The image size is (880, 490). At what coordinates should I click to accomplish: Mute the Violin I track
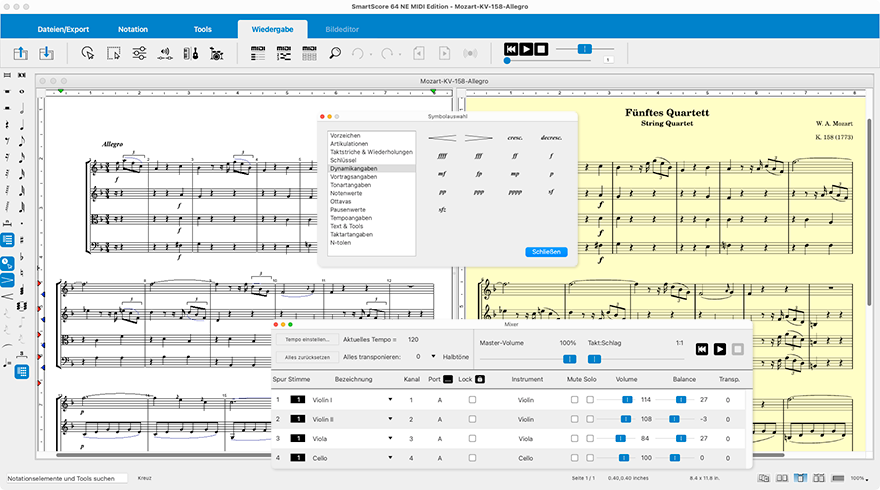pos(574,400)
